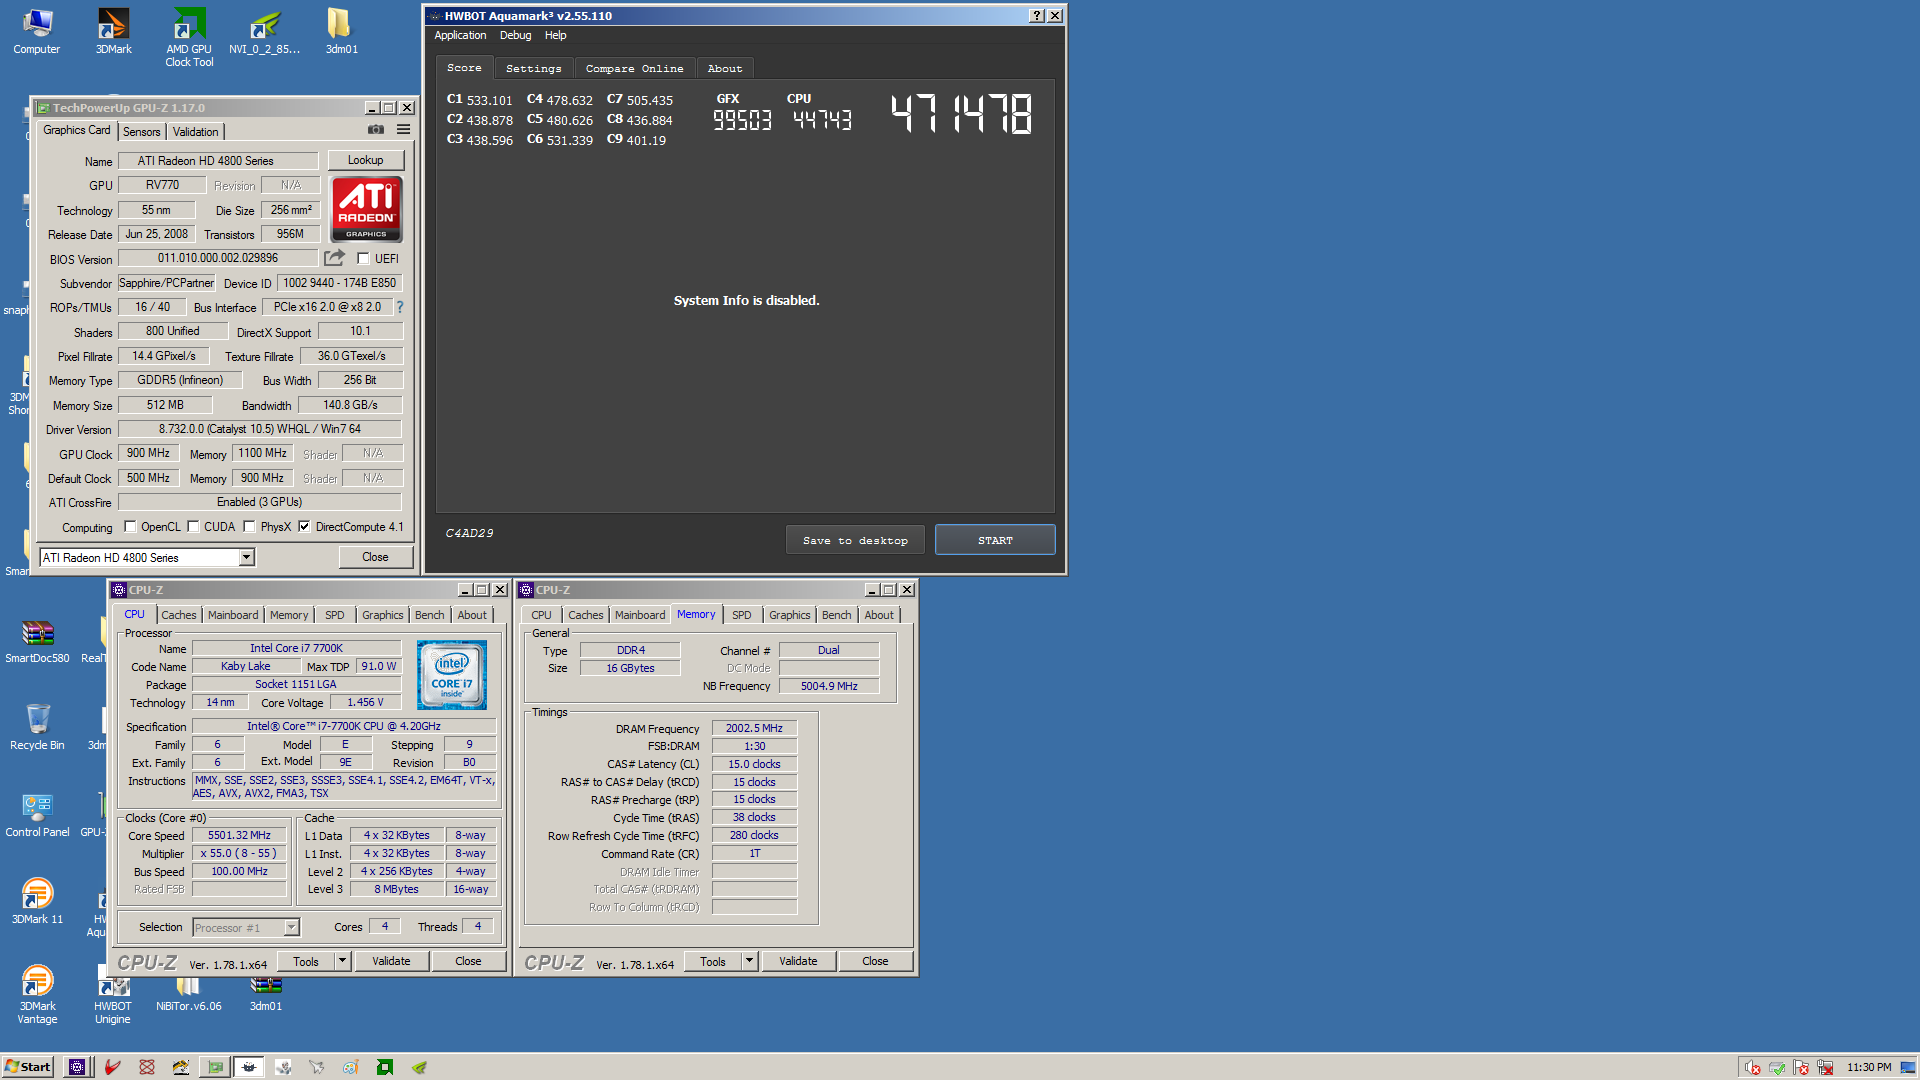Click the Lookup button in GPU-Z
The width and height of the screenshot is (1920, 1080).
[x=366, y=160]
